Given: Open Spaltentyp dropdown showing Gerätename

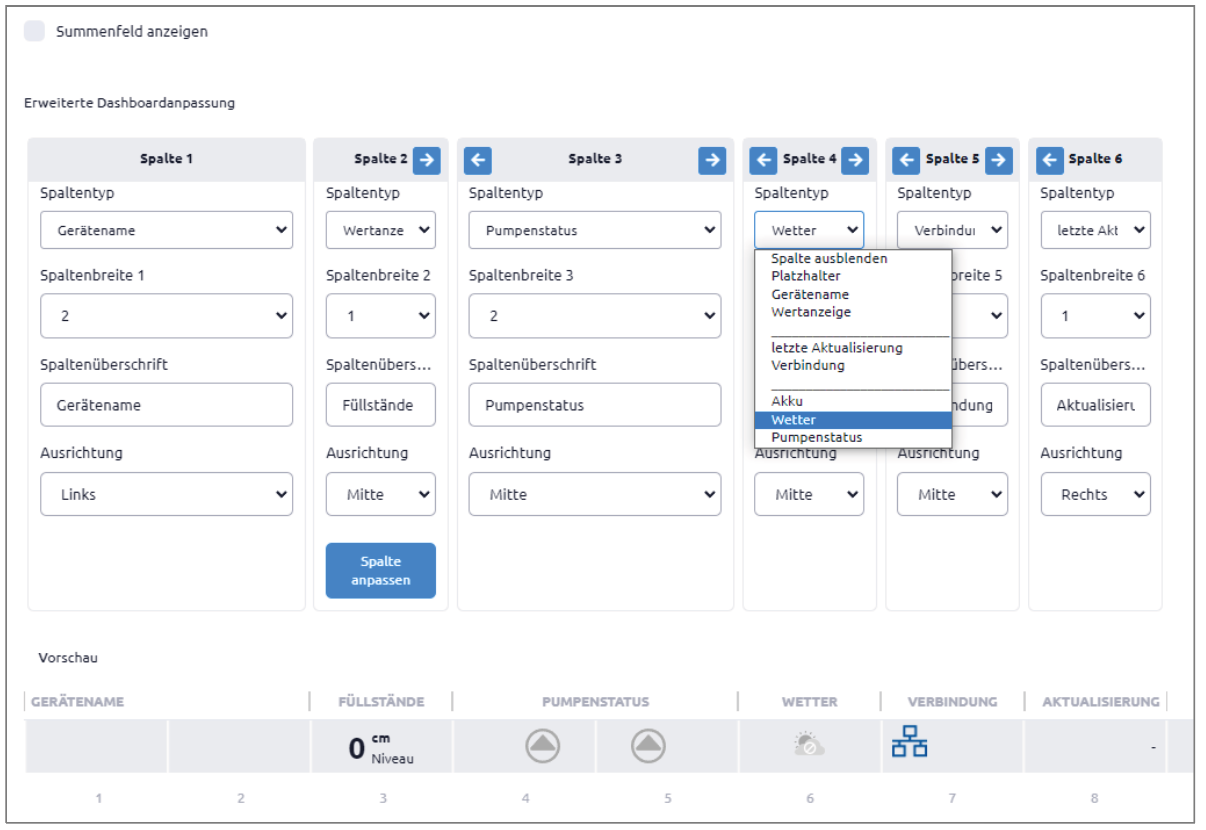Looking at the screenshot, I should 167,230.
